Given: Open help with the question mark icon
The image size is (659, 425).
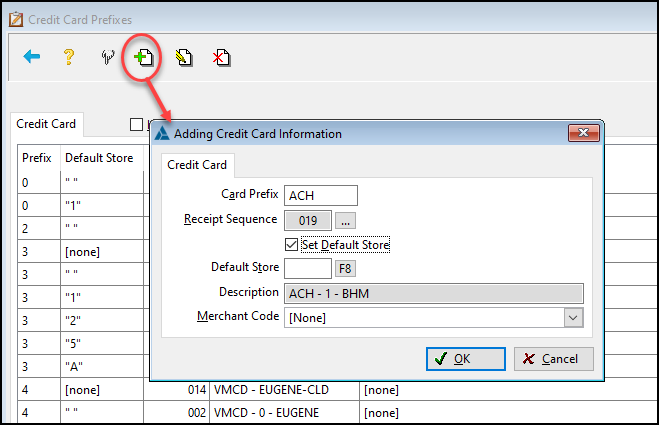Looking at the screenshot, I should (x=69, y=57).
